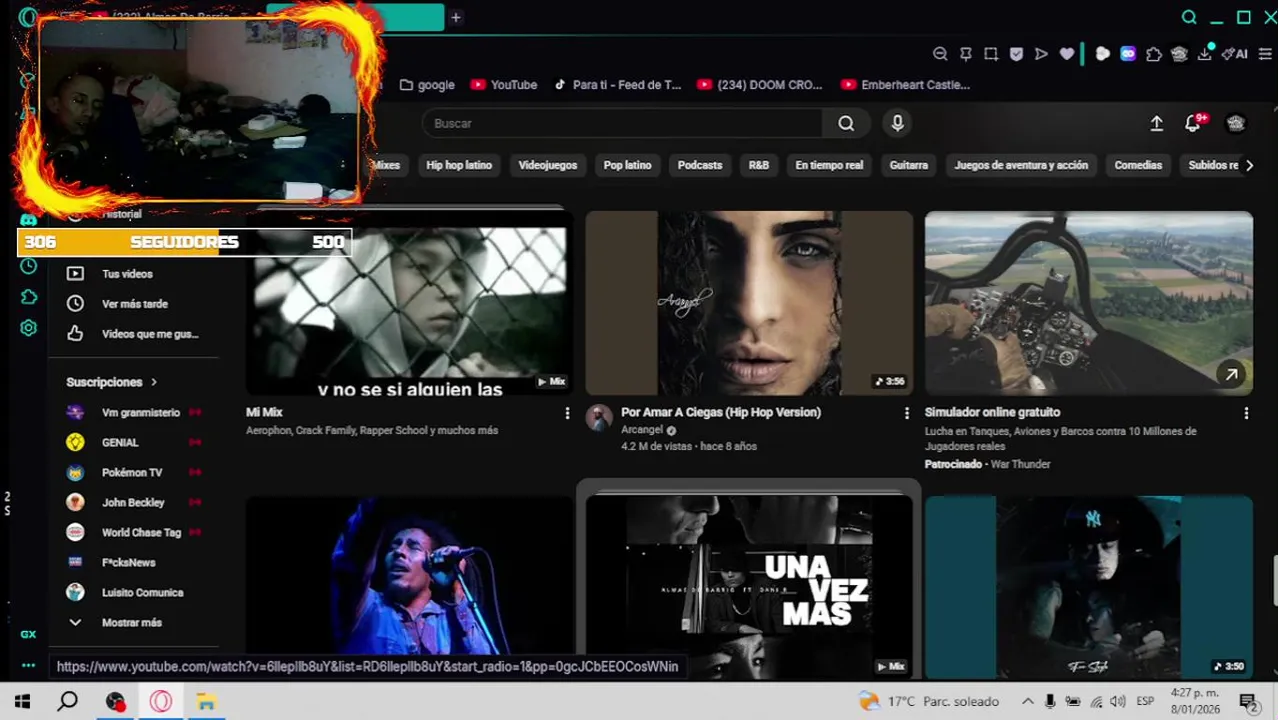Image resolution: width=1278 pixels, height=720 pixels.
Task: Focus the Buscar search field
Action: tap(622, 123)
